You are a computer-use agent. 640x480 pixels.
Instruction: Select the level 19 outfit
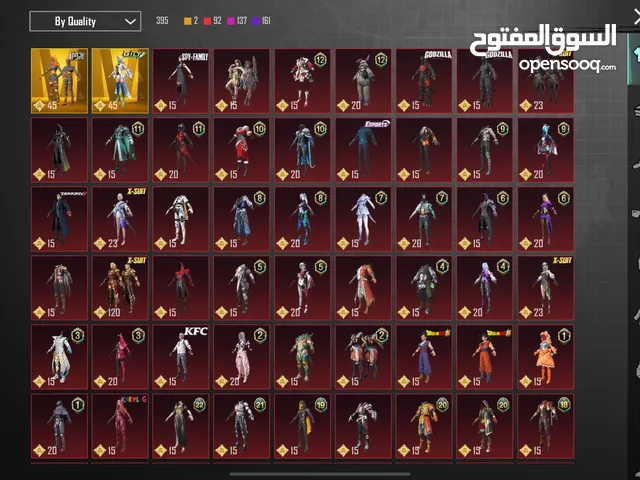pyautogui.click(x=302, y=426)
